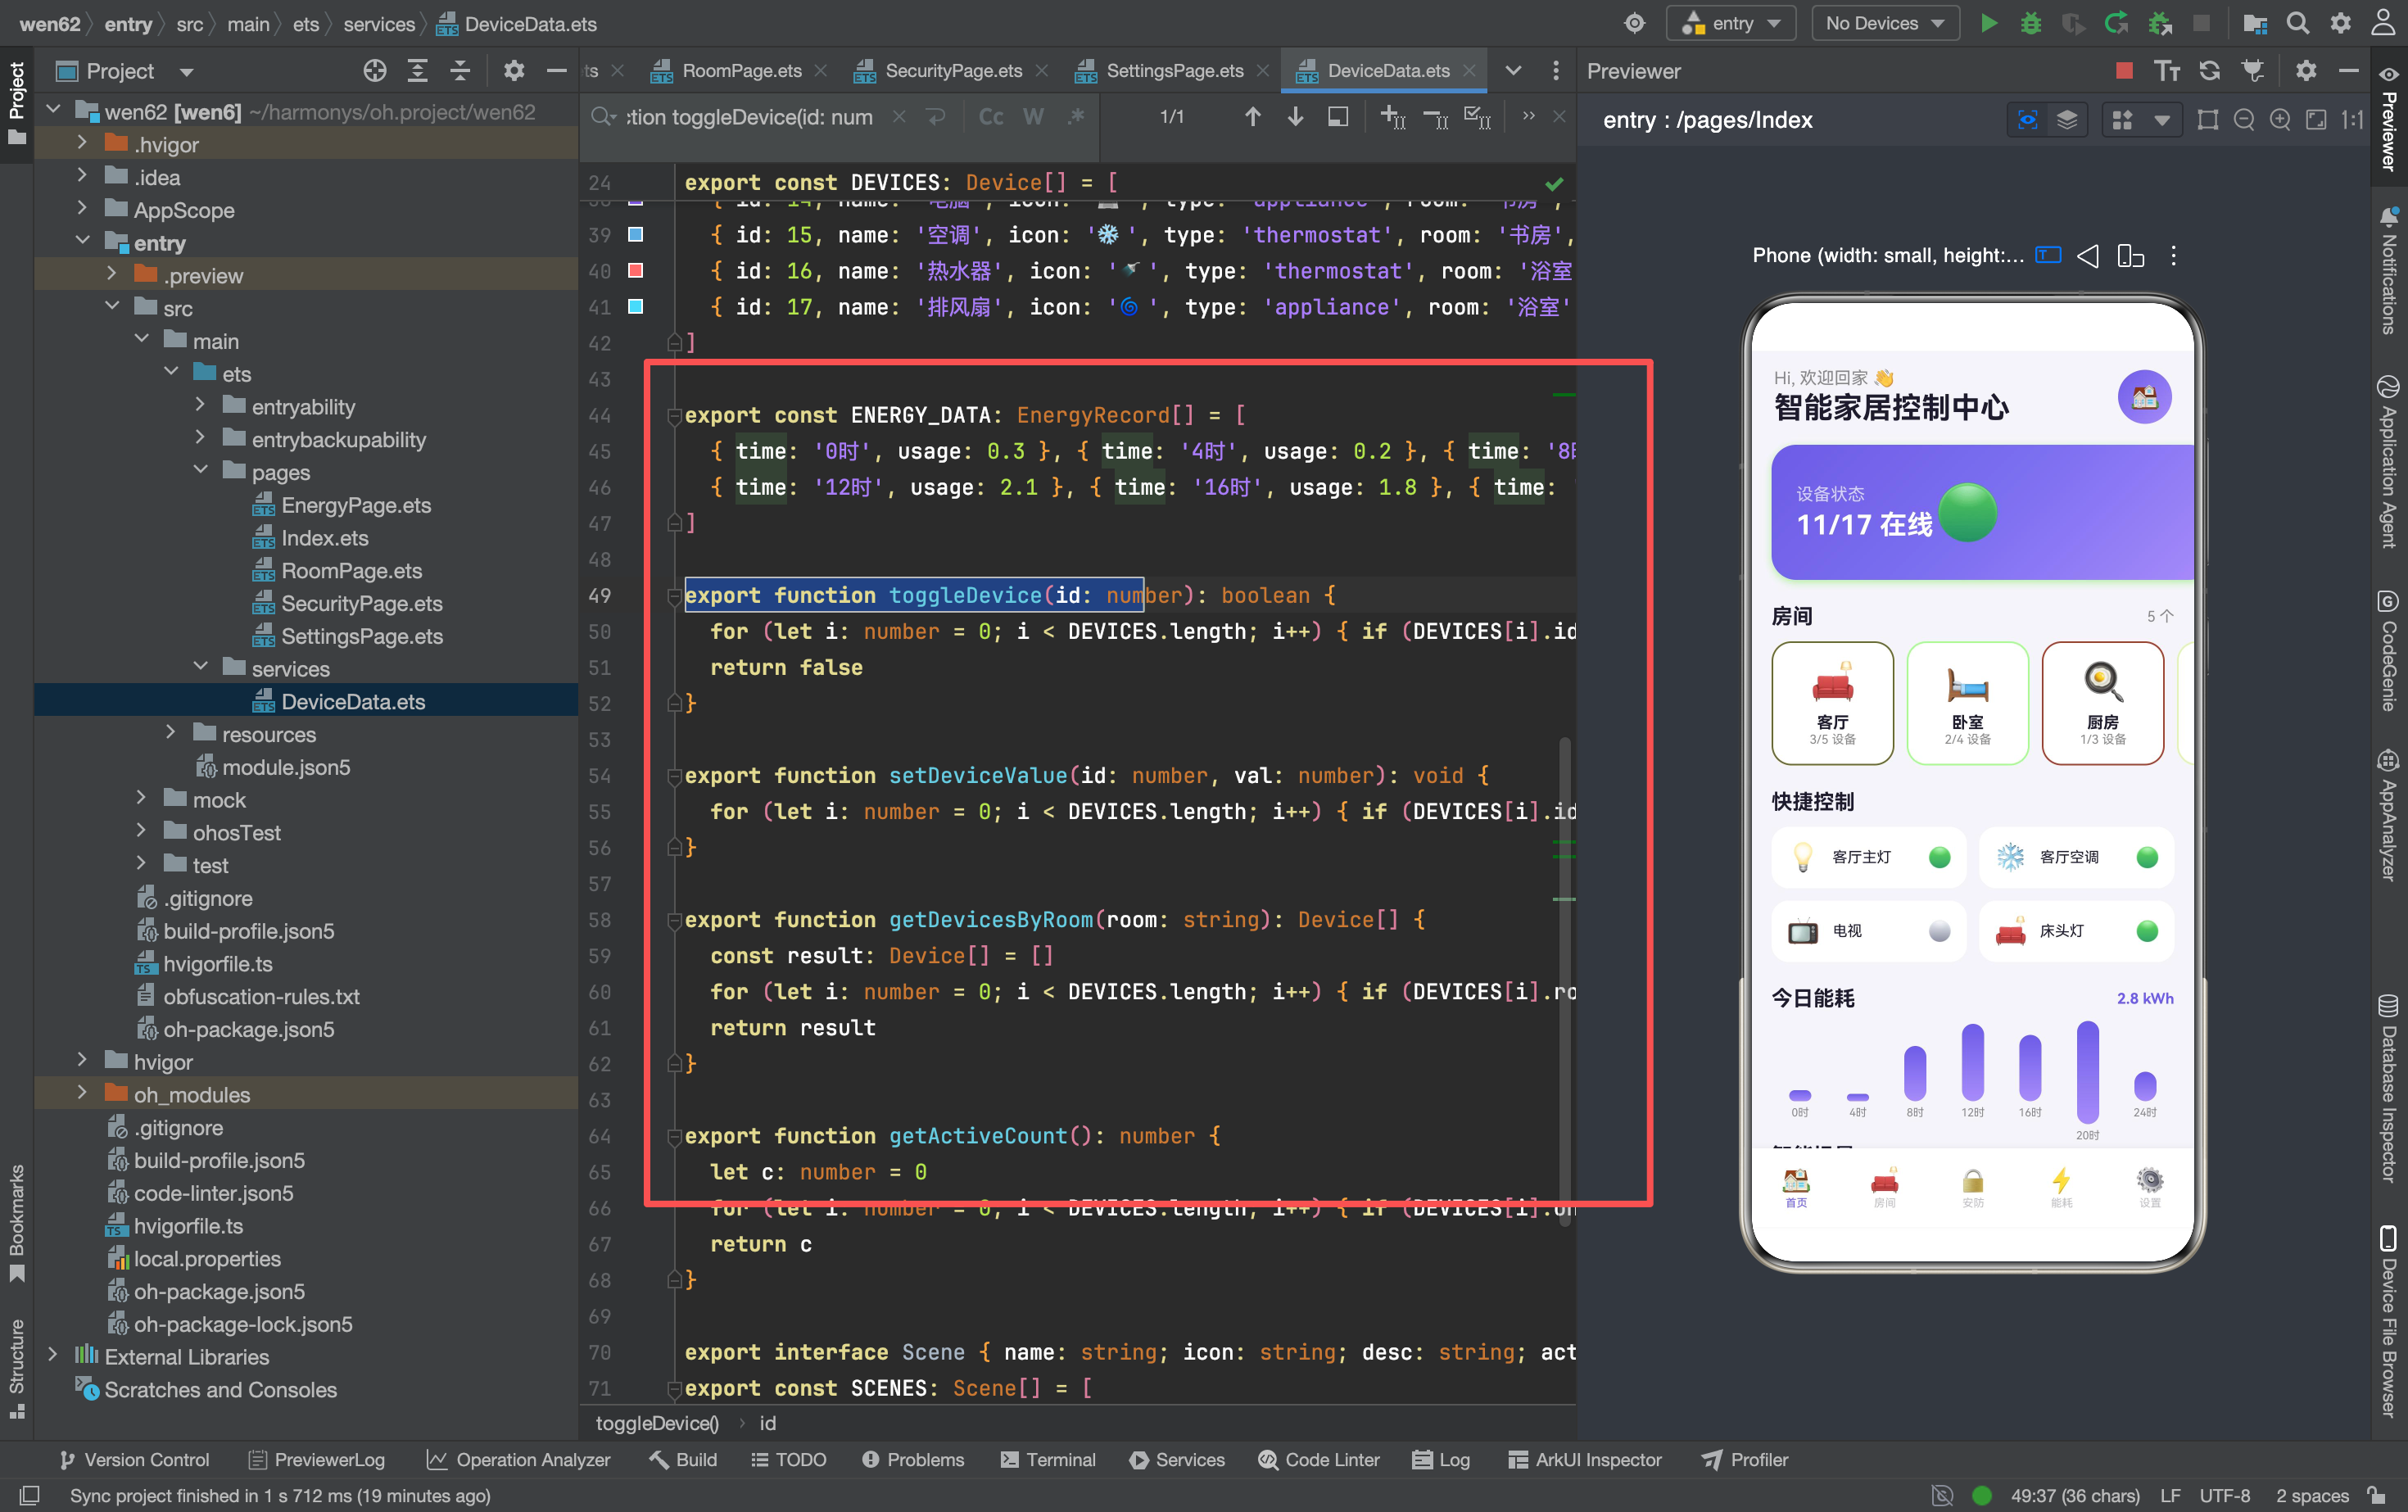
Task: Toggle the Cc match case option
Action: pos(990,117)
